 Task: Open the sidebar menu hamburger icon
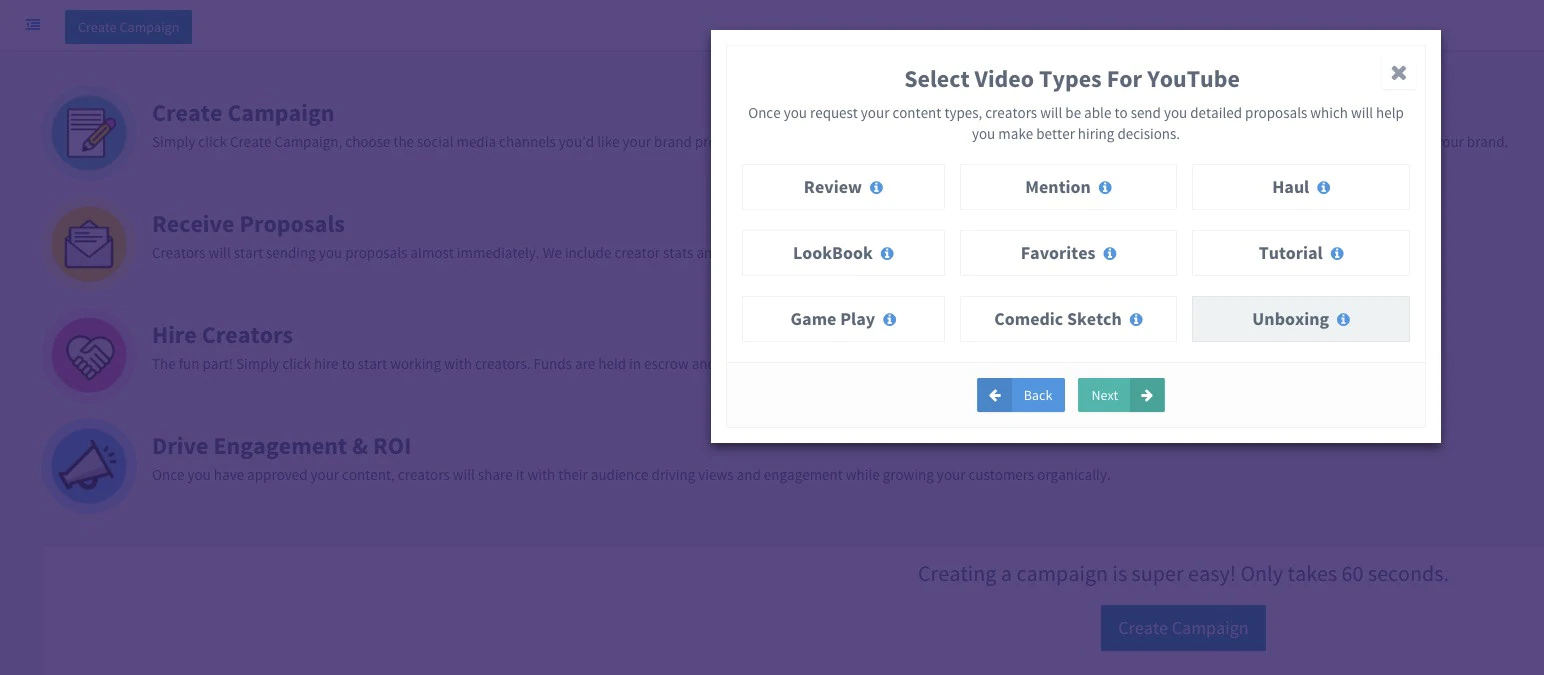coord(33,25)
